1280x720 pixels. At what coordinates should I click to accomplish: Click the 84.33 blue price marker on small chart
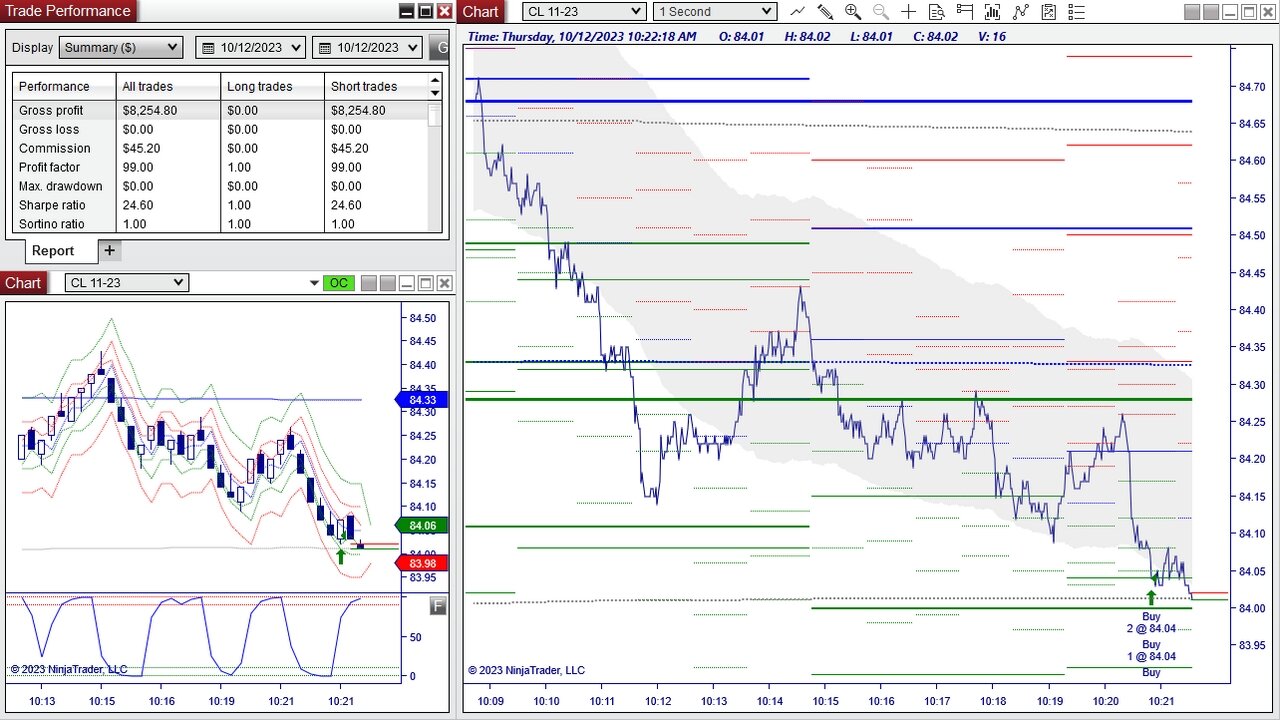click(x=422, y=400)
